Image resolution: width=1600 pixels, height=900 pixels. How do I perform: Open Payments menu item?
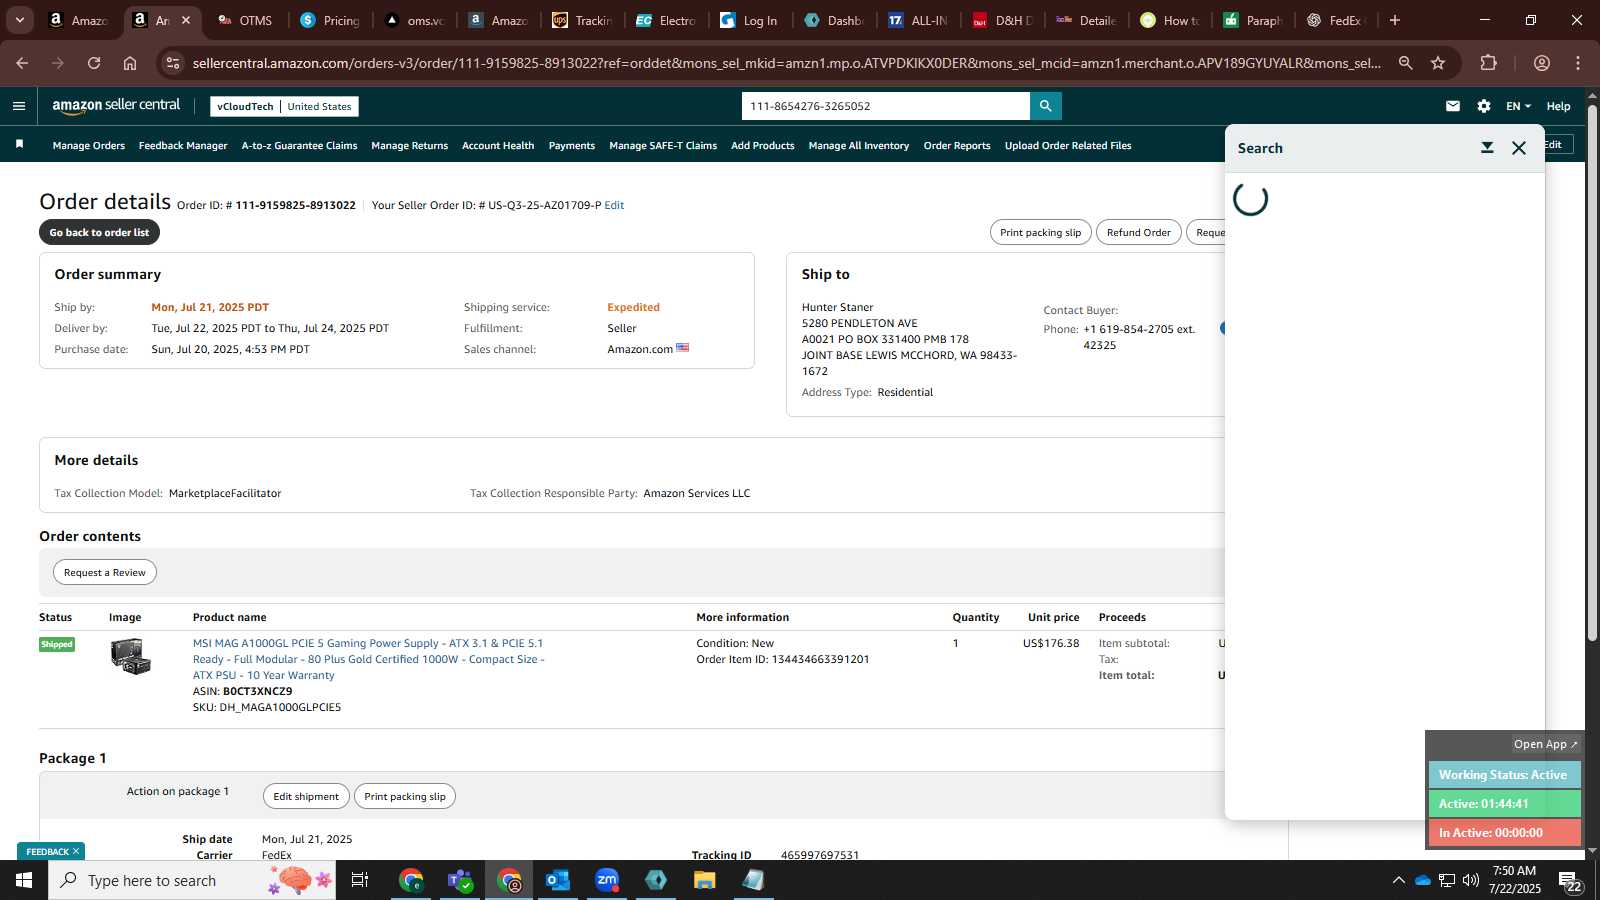(x=572, y=146)
